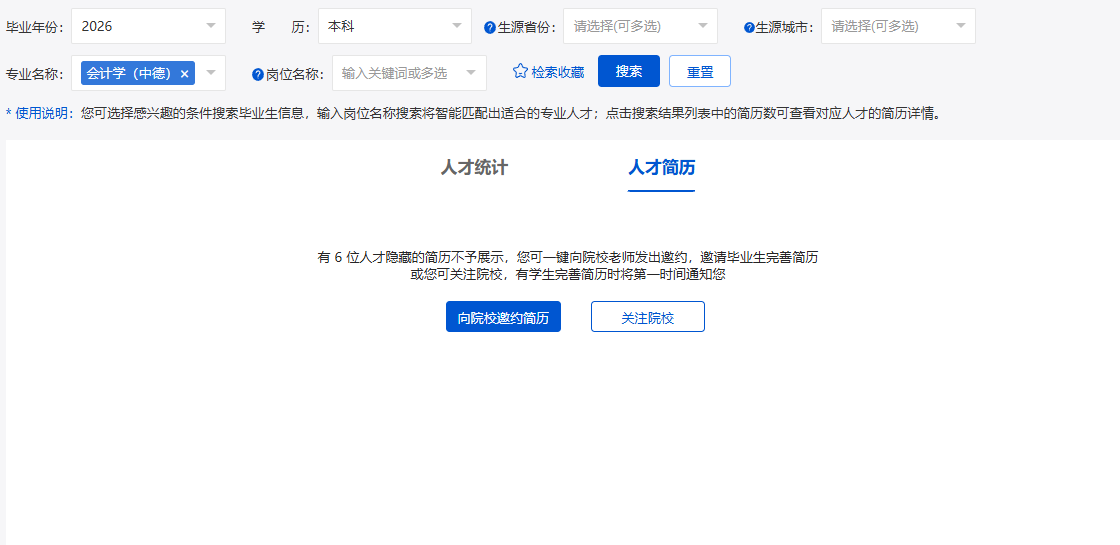
Task: Open the 岗位名称 dropdown arrow
Action: (x=471, y=73)
